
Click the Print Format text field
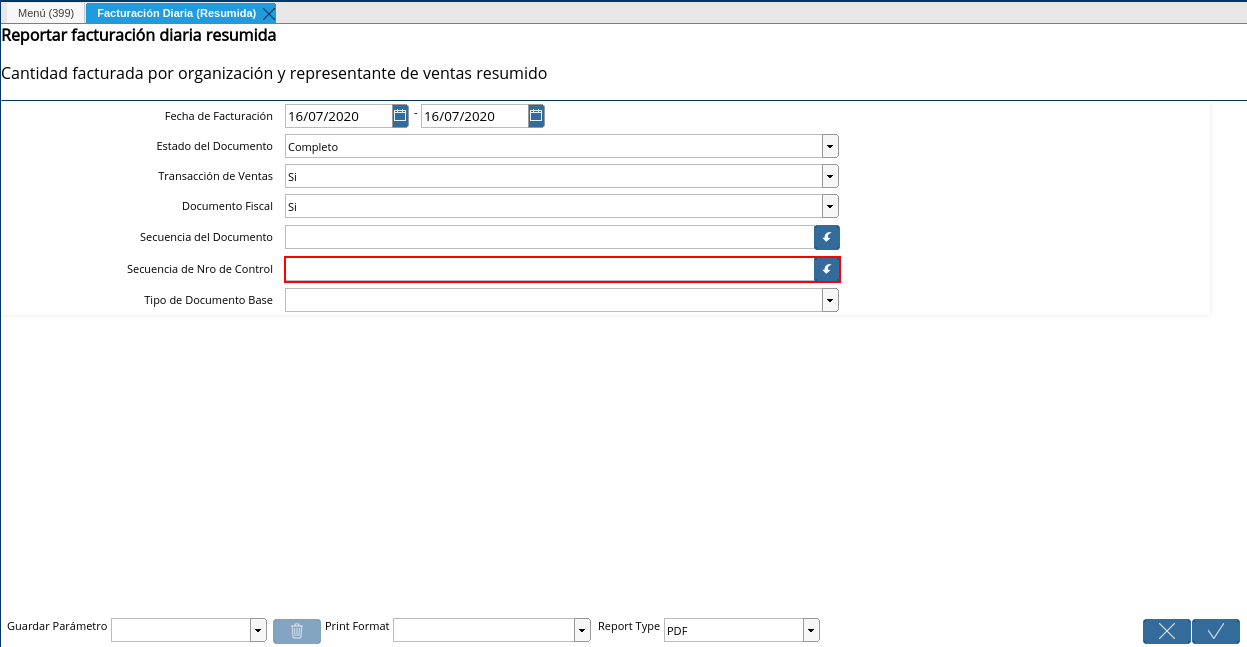coord(484,630)
